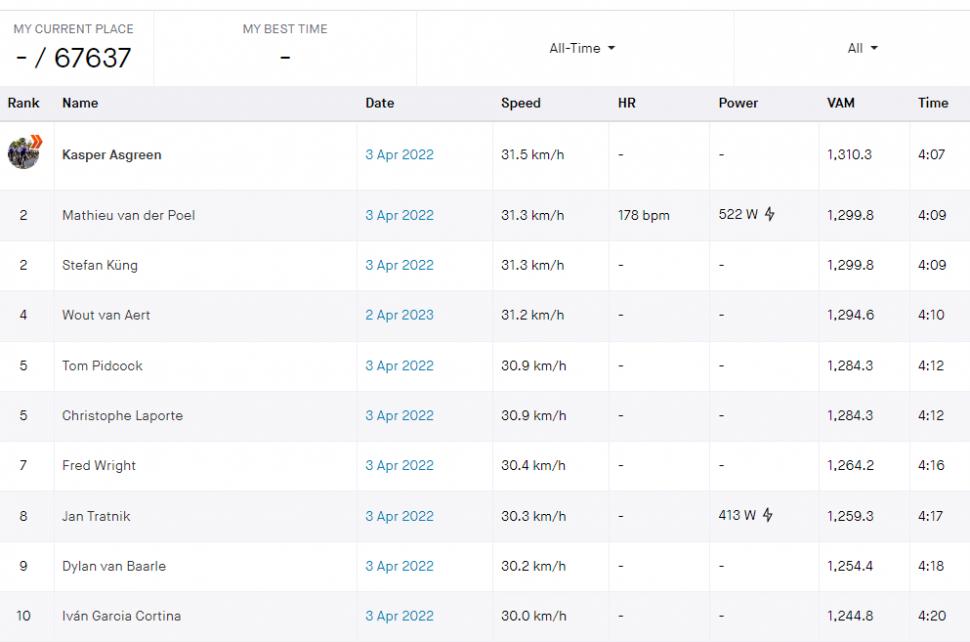The height and width of the screenshot is (642, 970).
Task: Click the name Stefan Küng
Action: click(100, 265)
